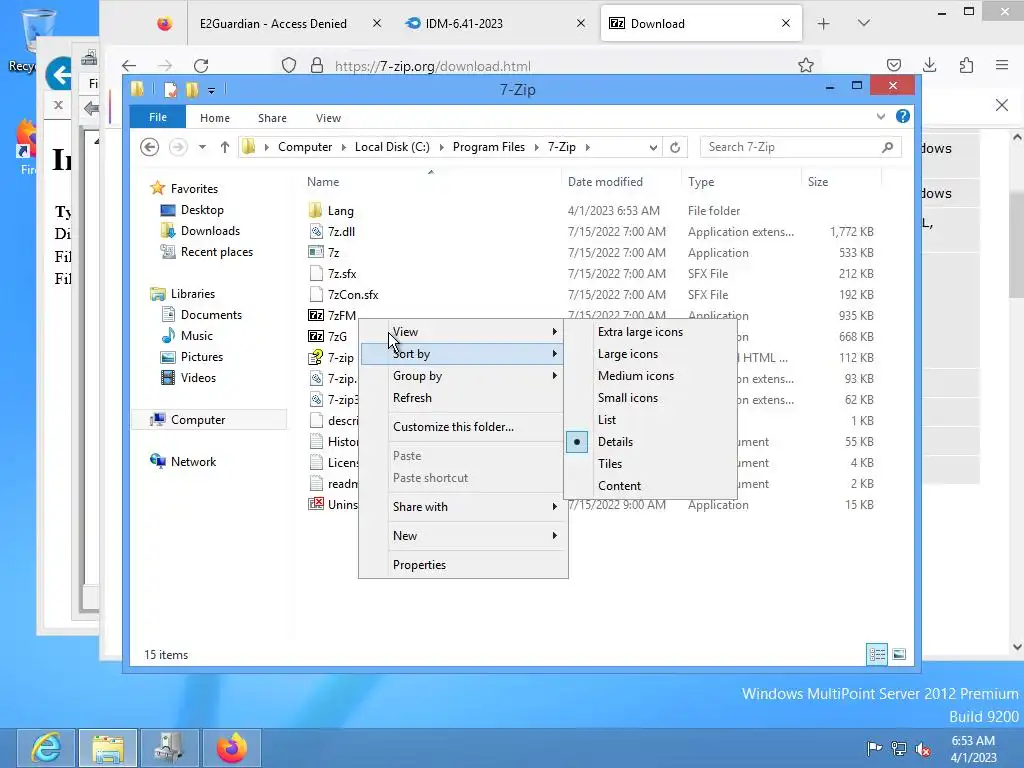Click the Up one level arrow
This screenshot has width=1024, height=768.
click(225, 147)
